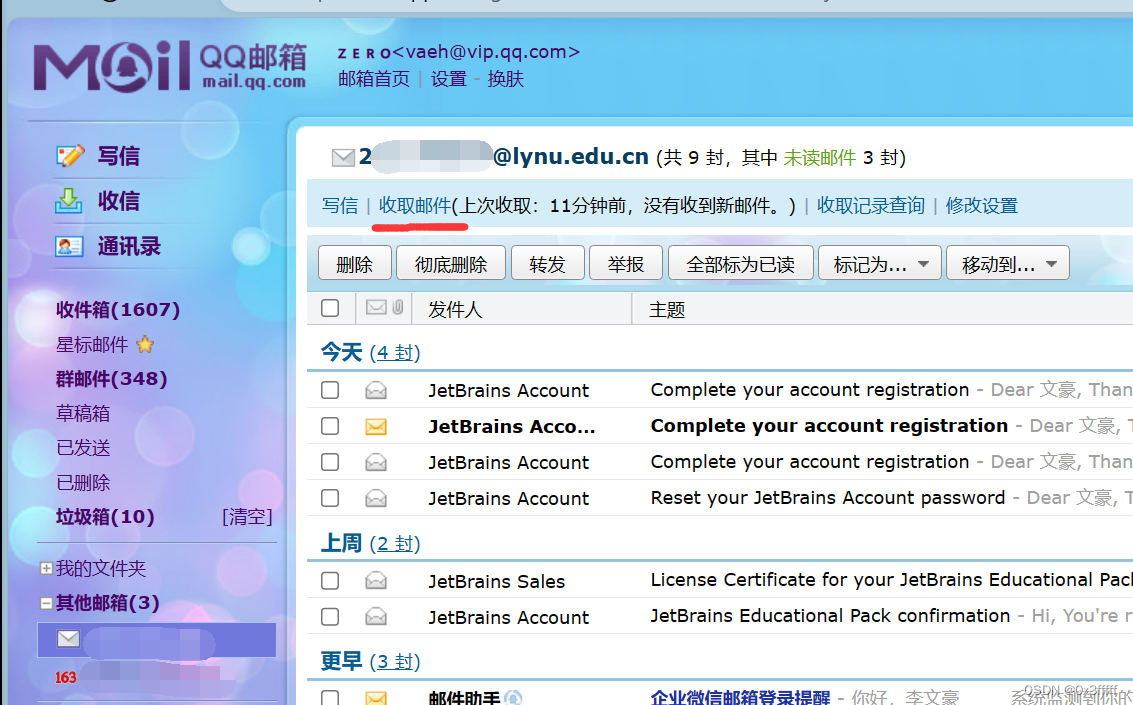Check the unread bold JetBrains Acco... mail
Screen dimensions: 1133x705
pos(330,426)
